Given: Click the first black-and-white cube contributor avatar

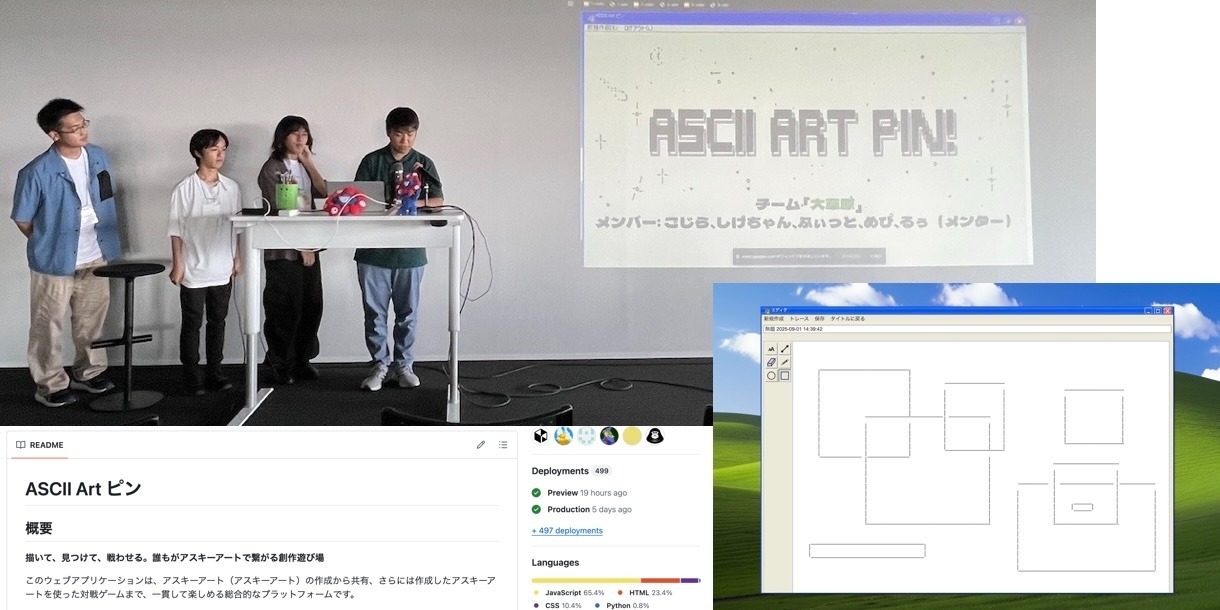Looking at the screenshot, I should click(541, 436).
